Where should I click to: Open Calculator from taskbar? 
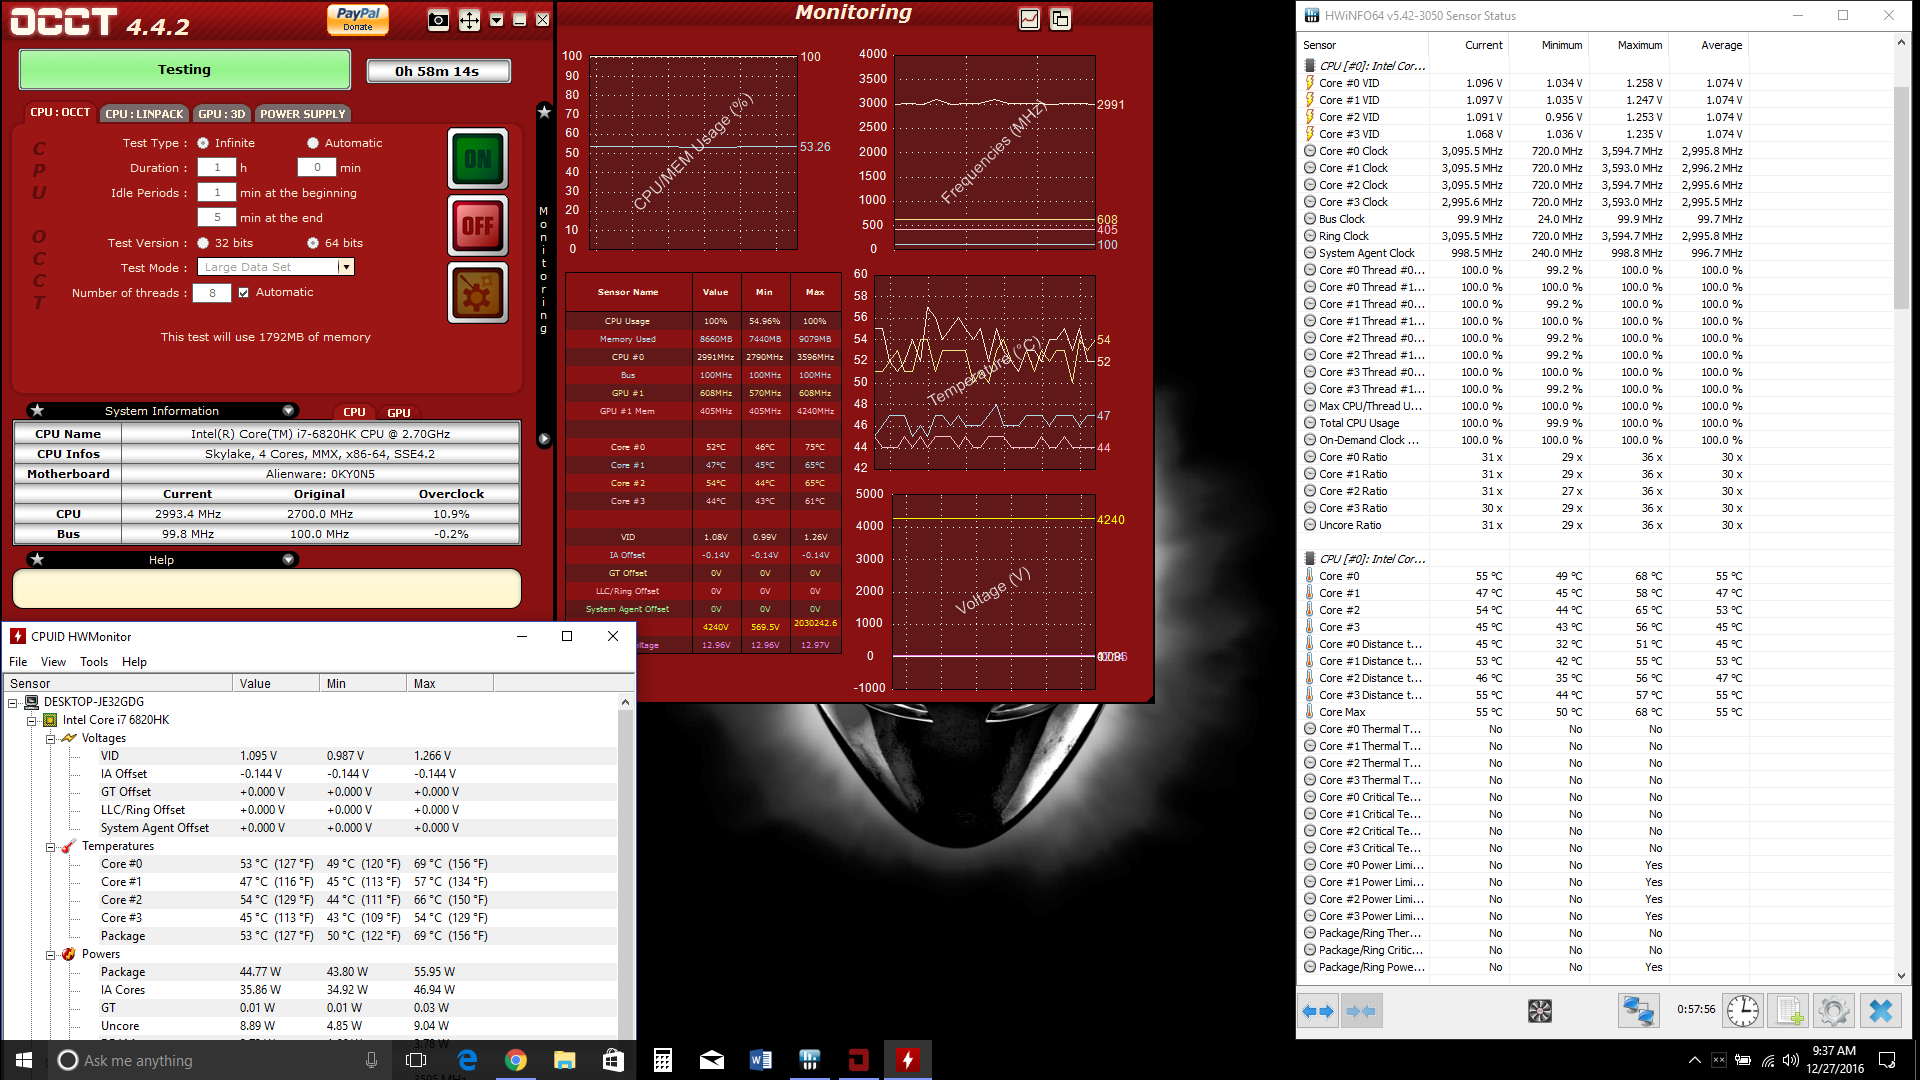[x=663, y=1060]
